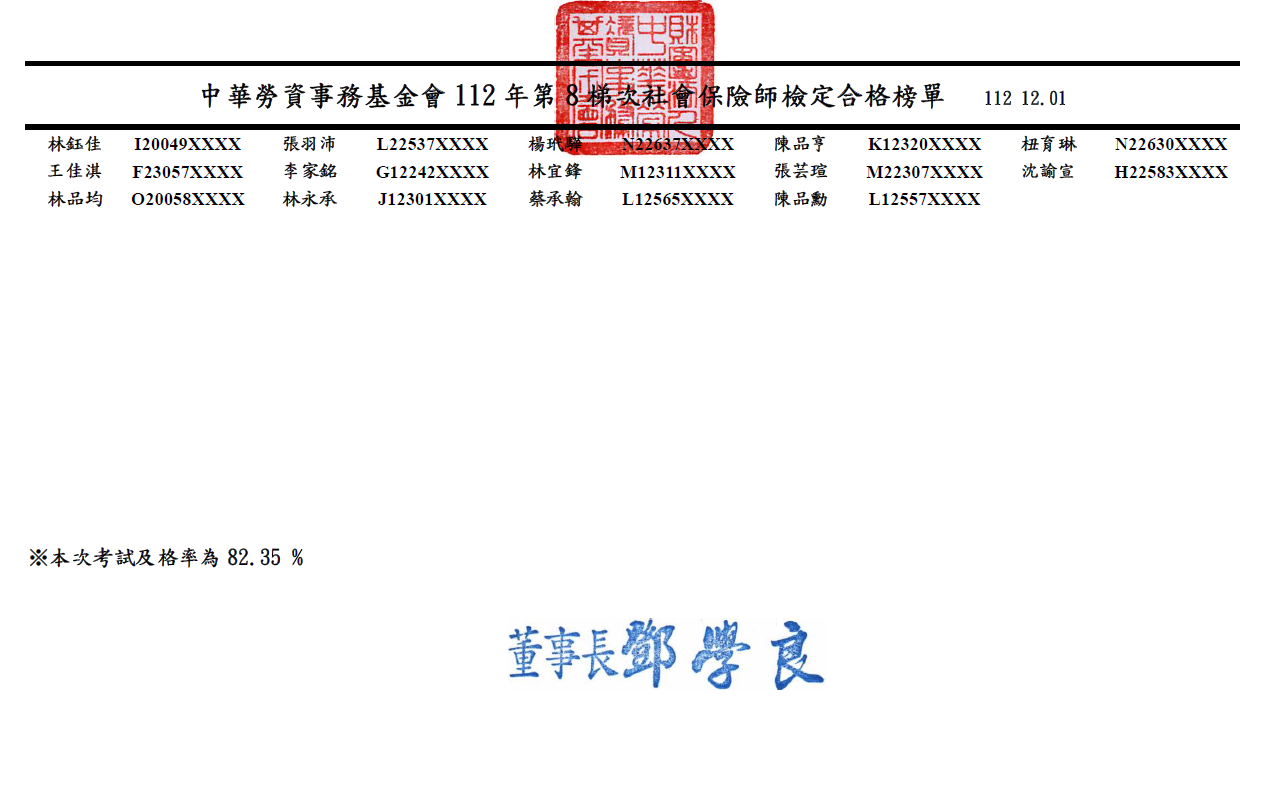Select the ID number L12557XXXX
The height and width of the screenshot is (790, 1265).
tap(924, 199)
